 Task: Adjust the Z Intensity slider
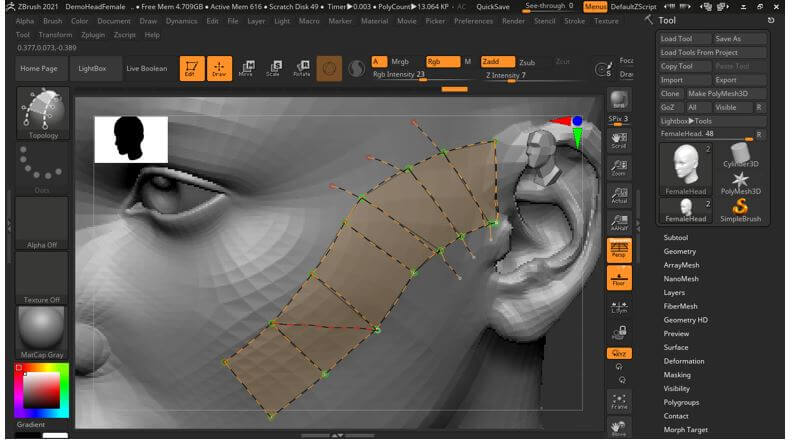pyautogui.click(x=532, y=75)
